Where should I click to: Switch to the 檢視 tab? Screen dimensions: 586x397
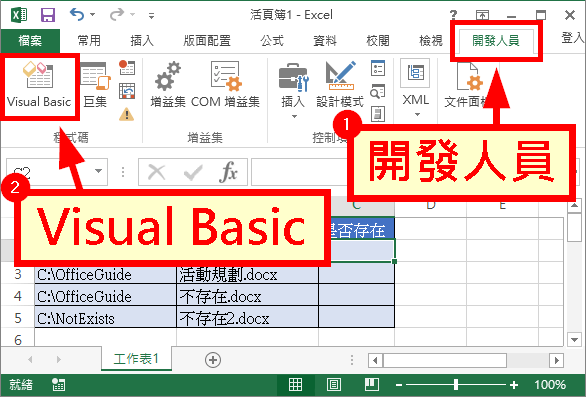tap(431, 40)
